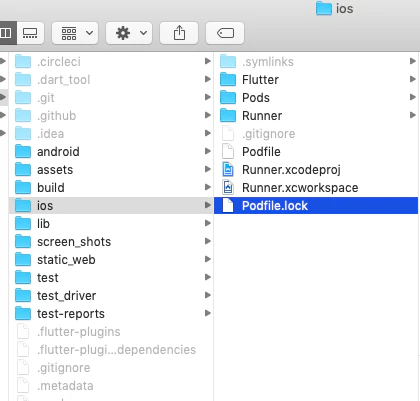Expand the assets folder arrow

coord(208,169)
